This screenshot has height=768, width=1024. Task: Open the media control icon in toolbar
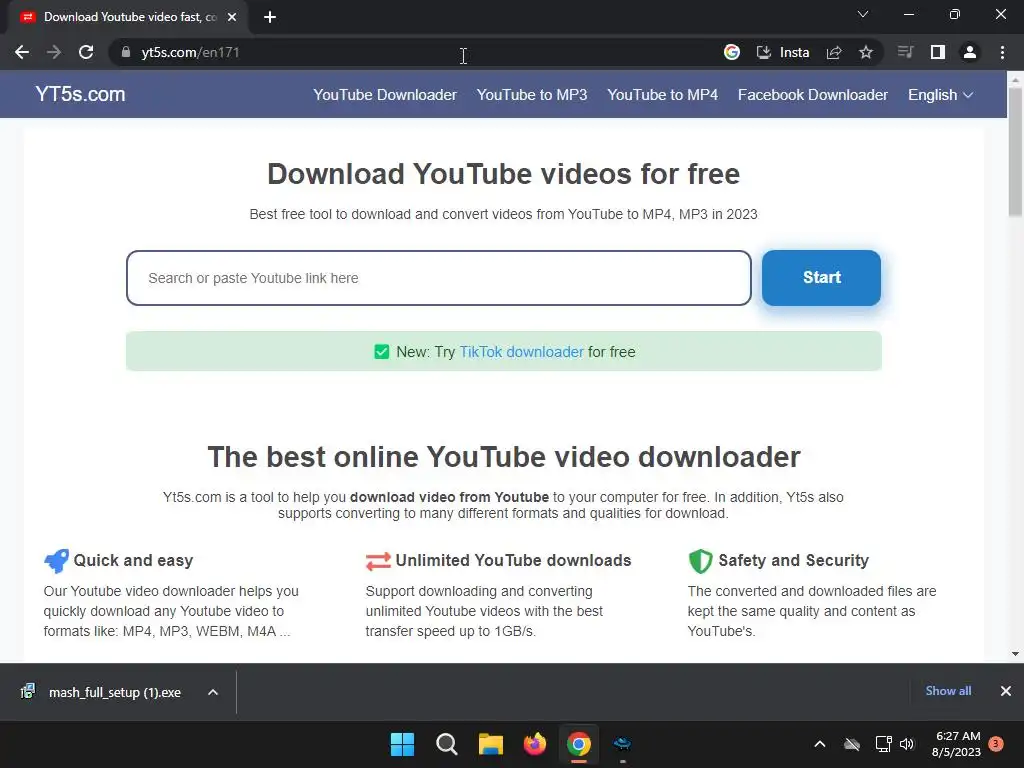(905, 52)
